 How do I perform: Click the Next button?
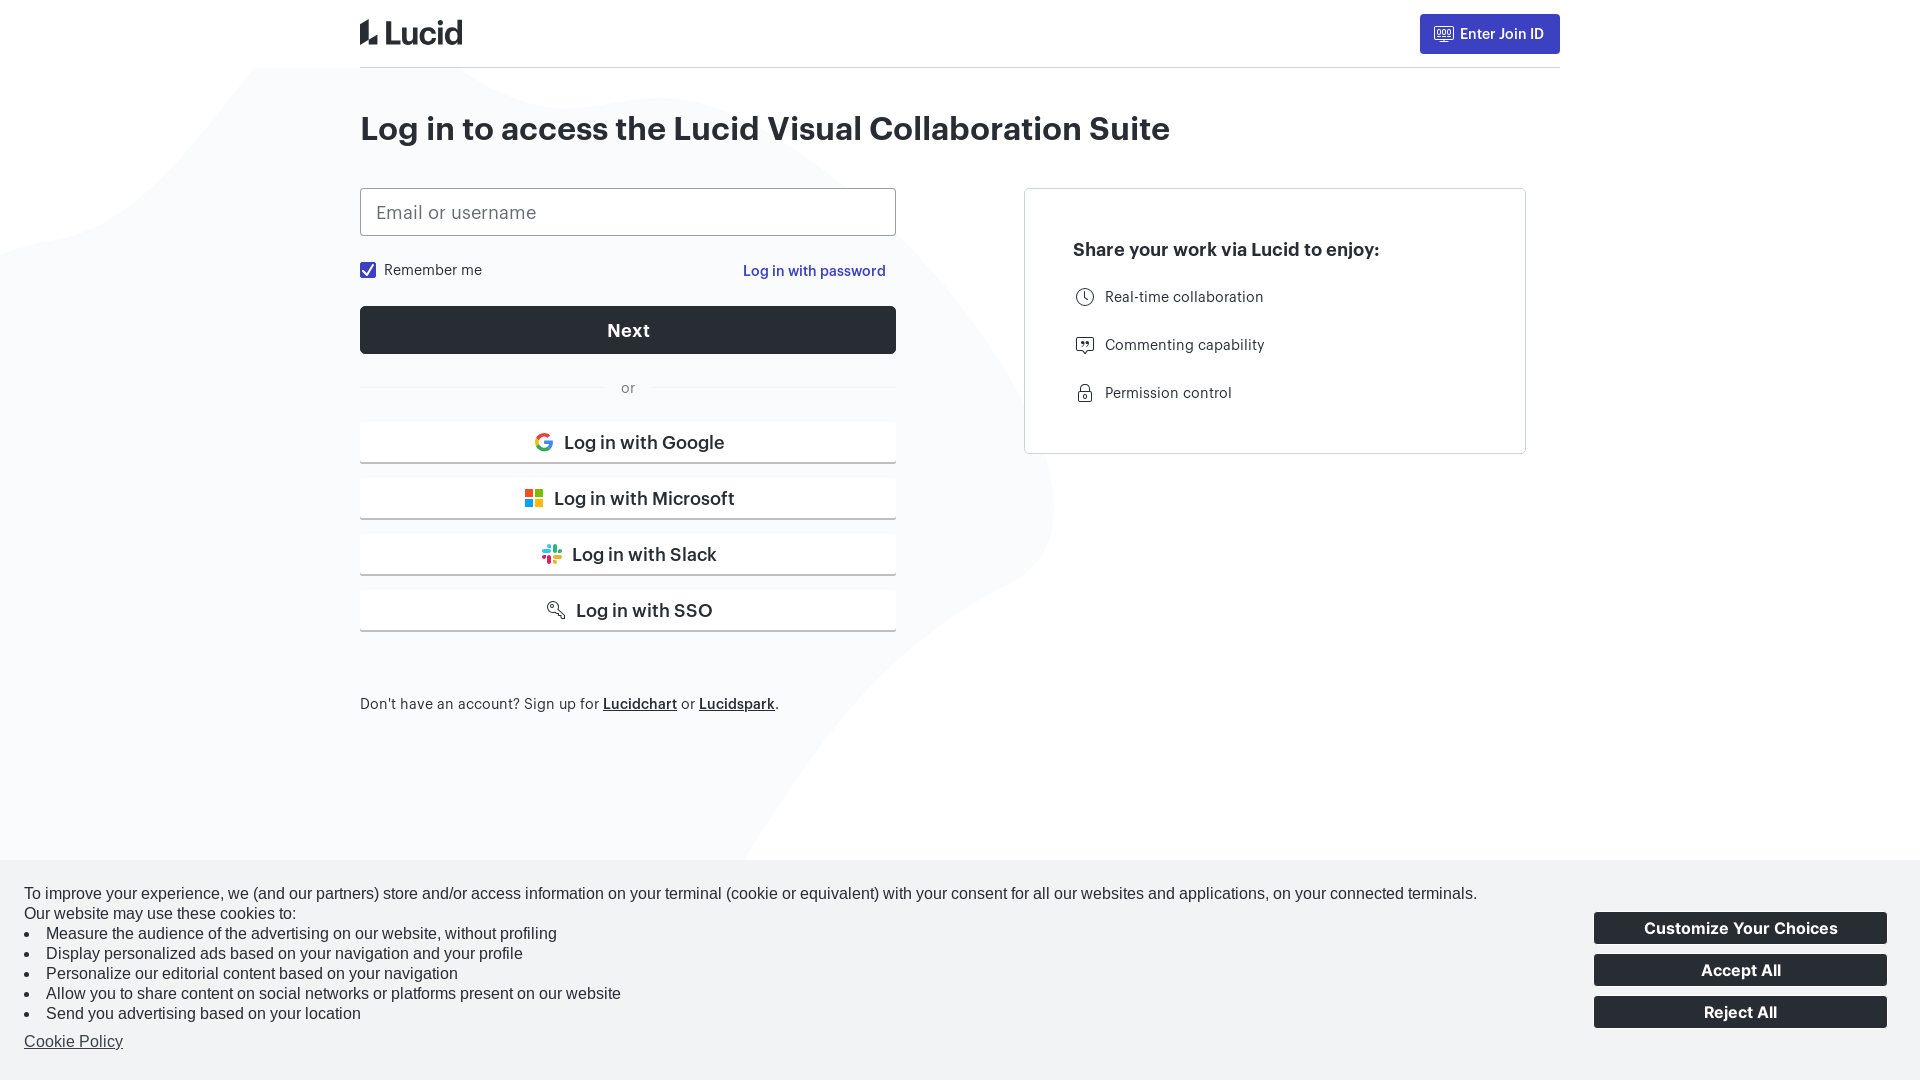pos(628,330)
